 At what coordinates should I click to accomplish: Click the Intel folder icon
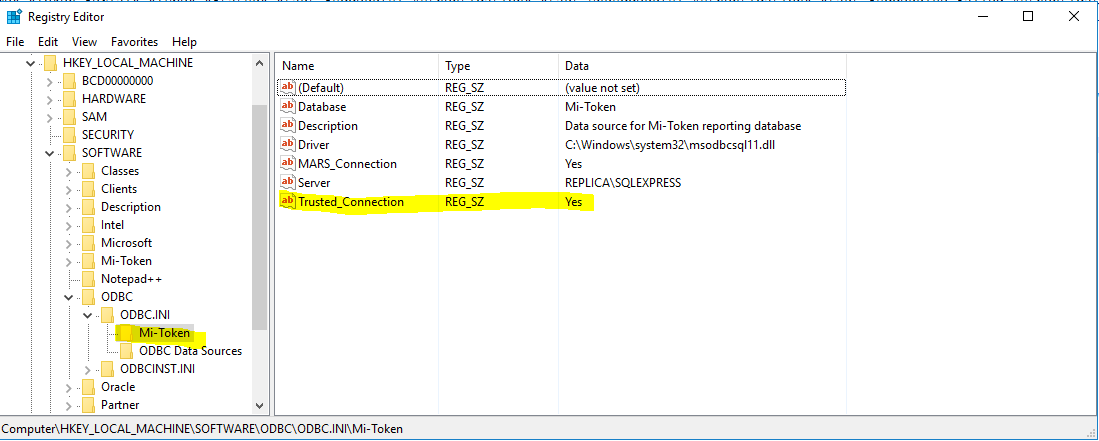[x=88, y=224]
